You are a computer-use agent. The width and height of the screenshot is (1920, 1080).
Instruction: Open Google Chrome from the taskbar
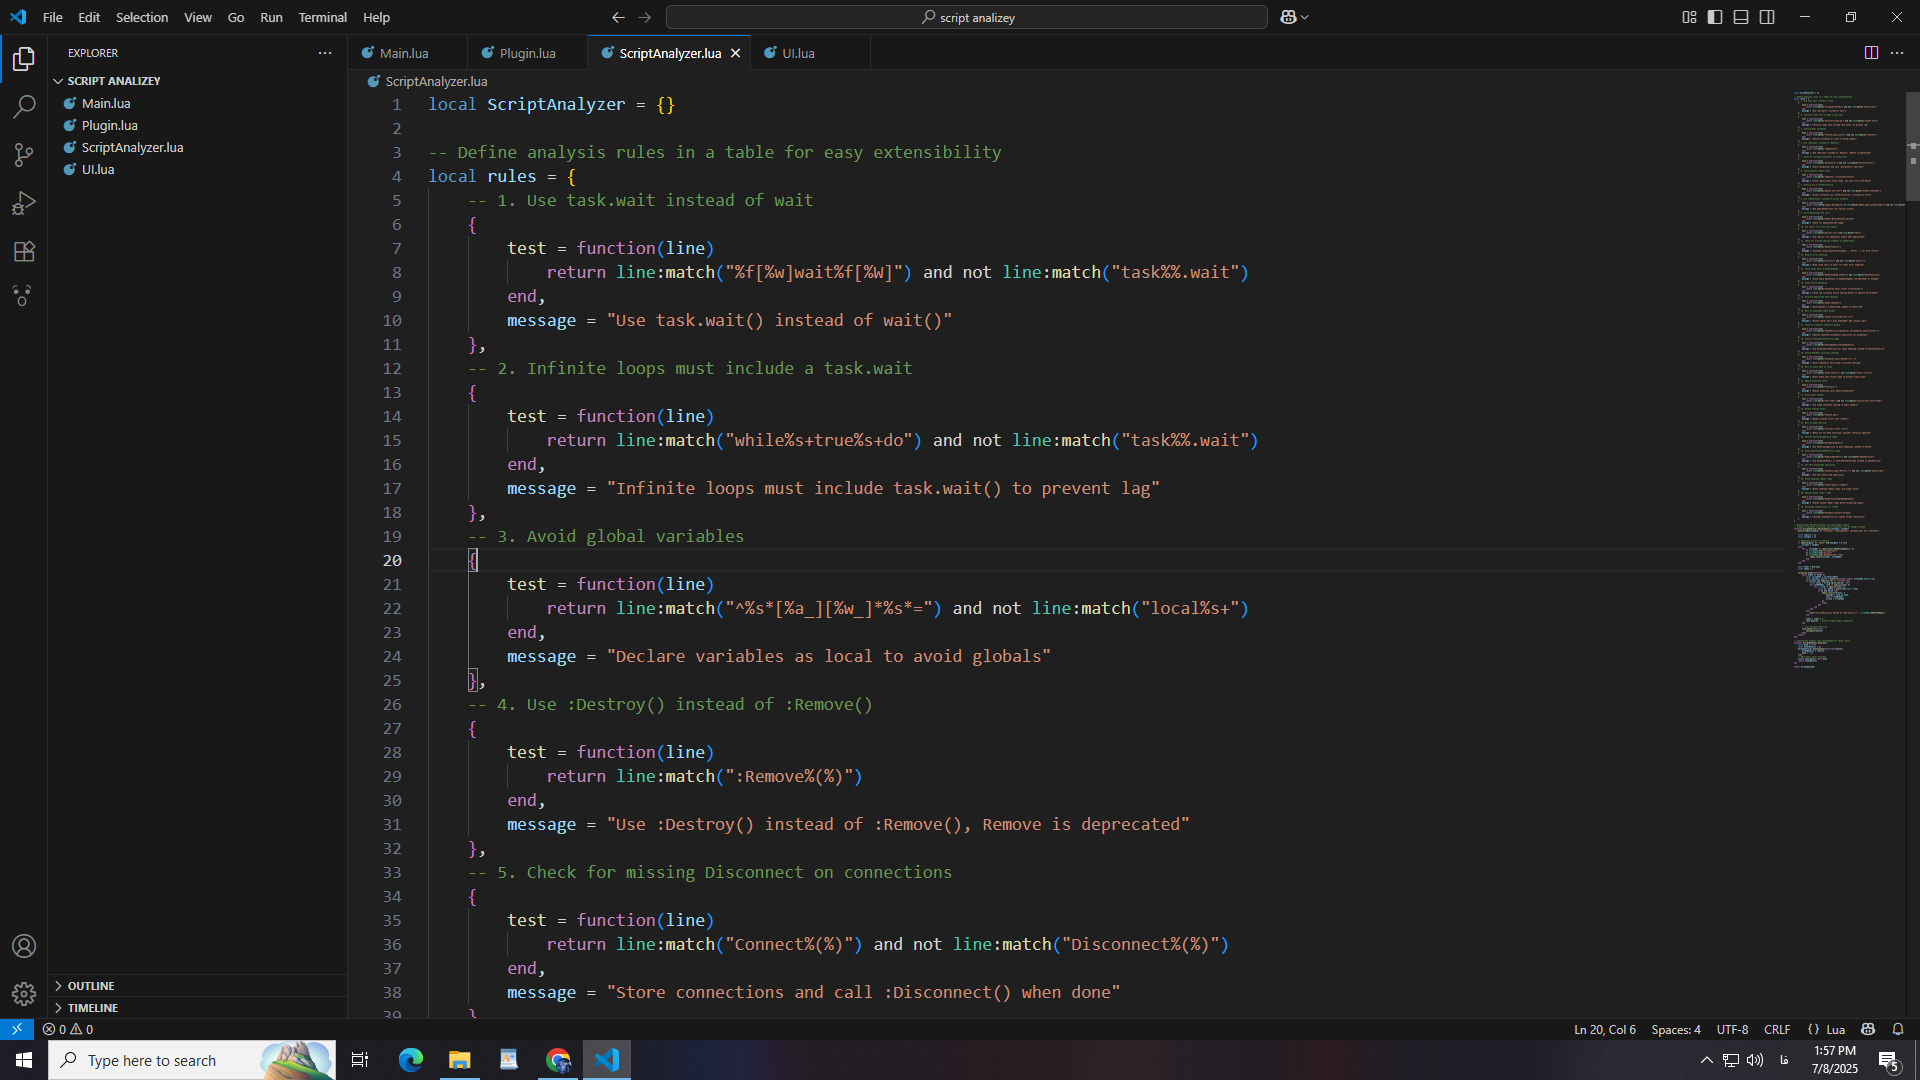pos(557,1059)
